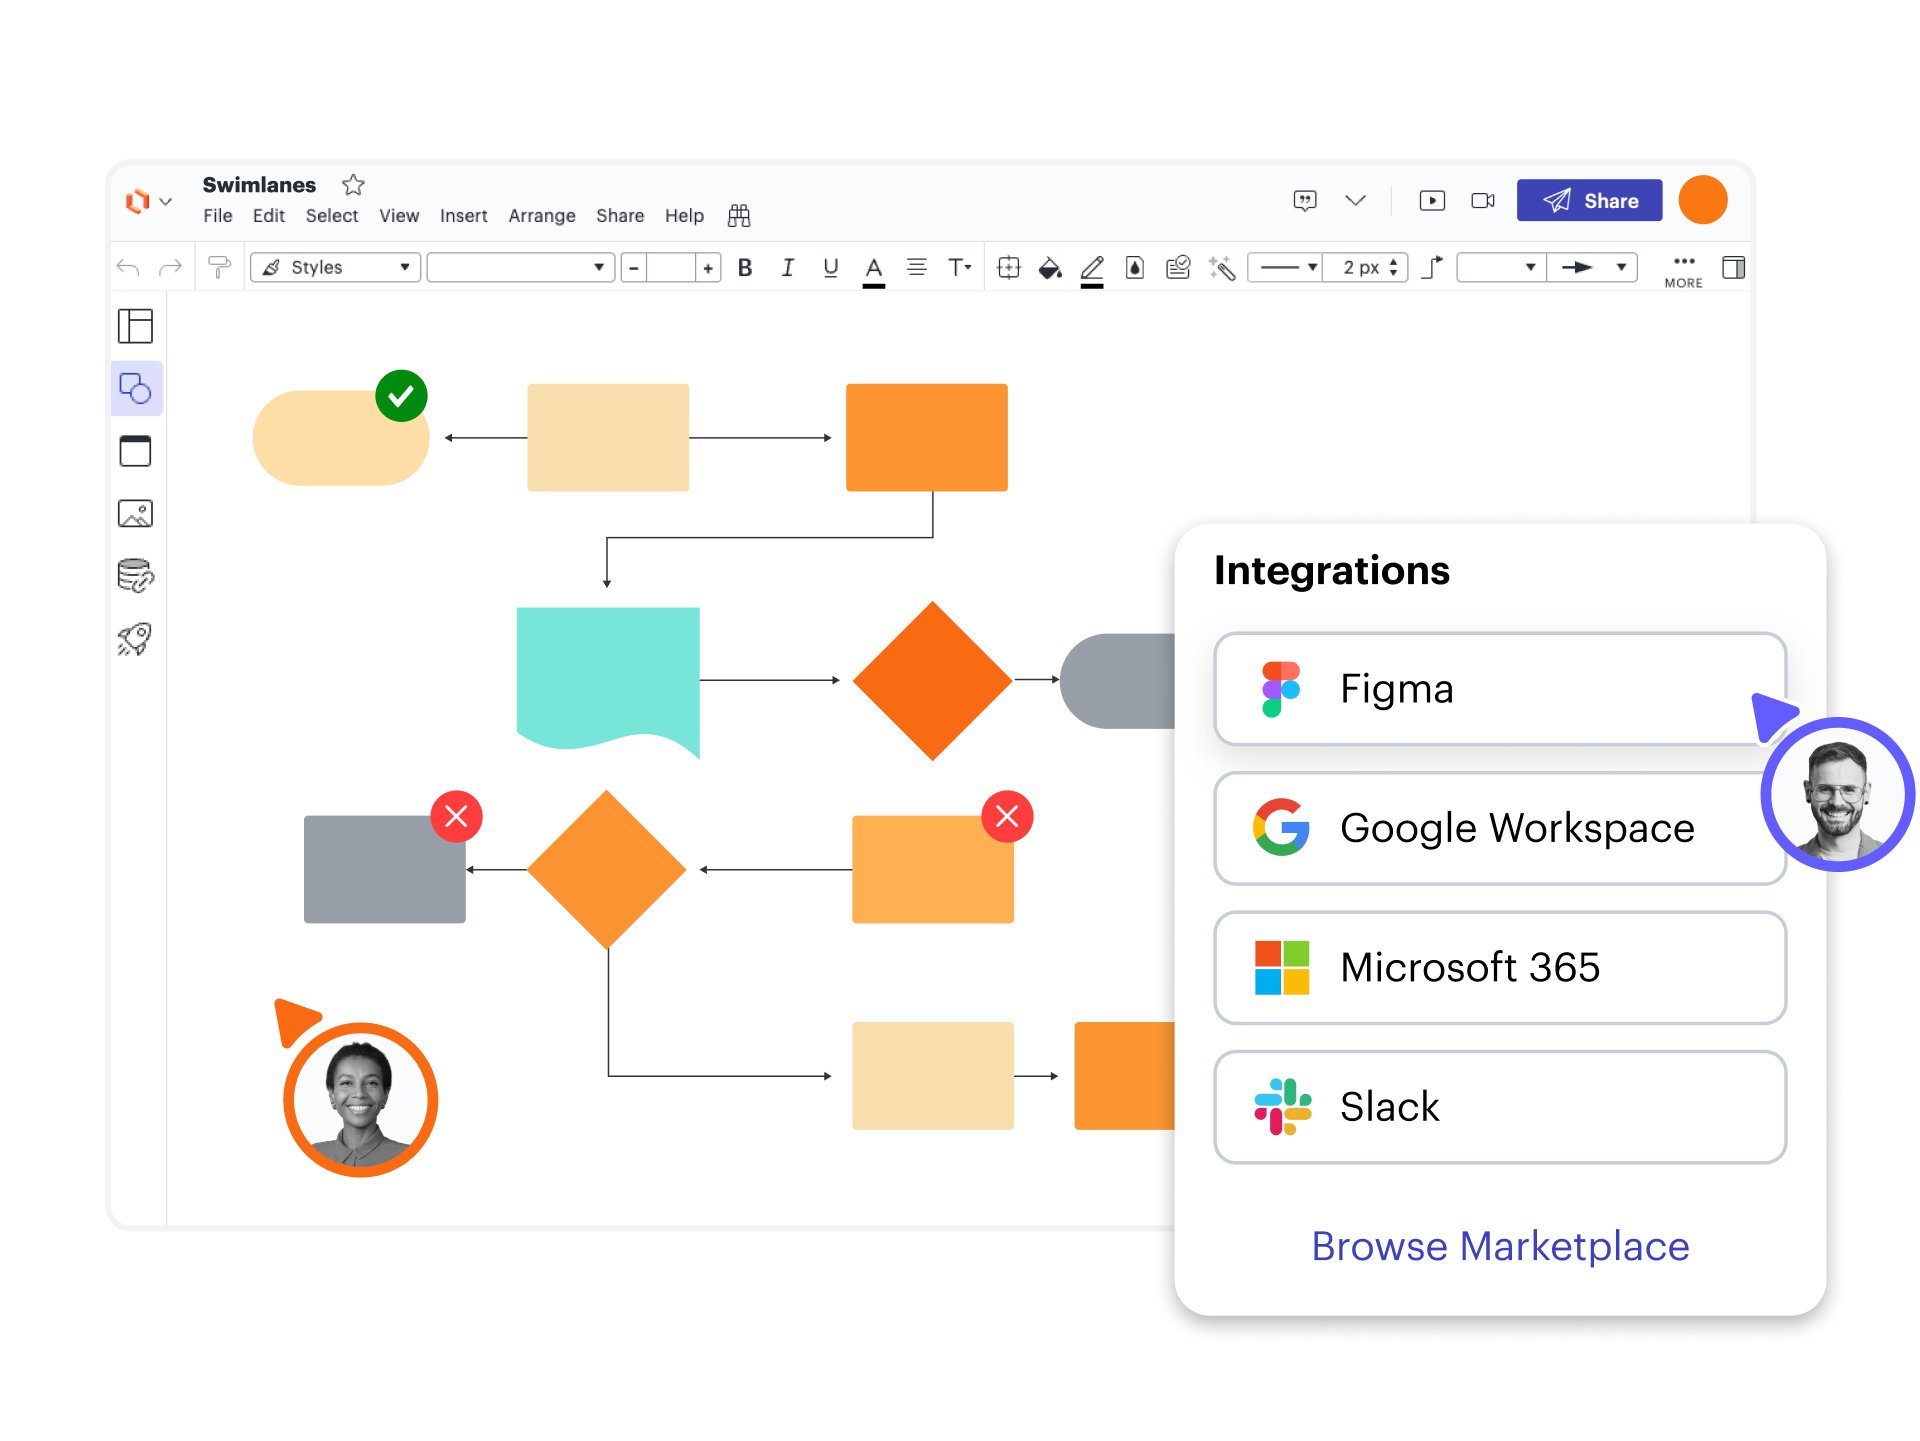Open the Styles dropdown
Image resolution: width=1920 pixels, height=1441 pixels.
pyautogui.click(x=335, y=268)
